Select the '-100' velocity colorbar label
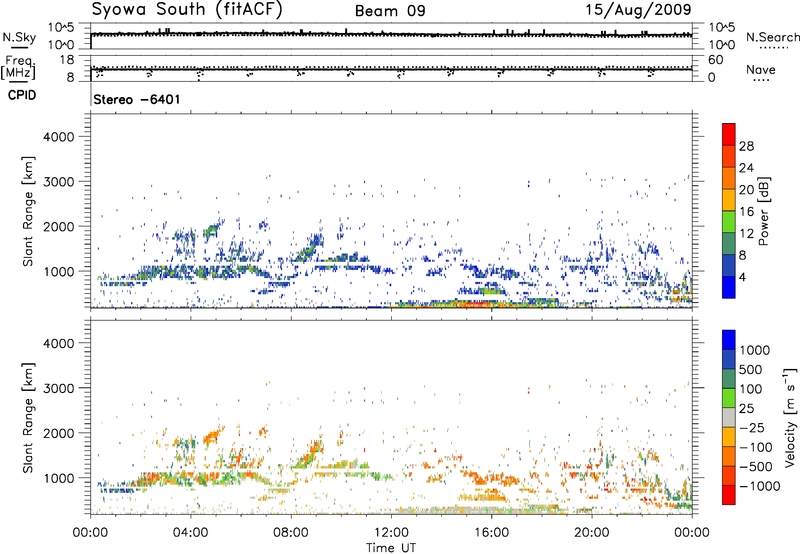The image size is (800, 554). tap(756, 447)
